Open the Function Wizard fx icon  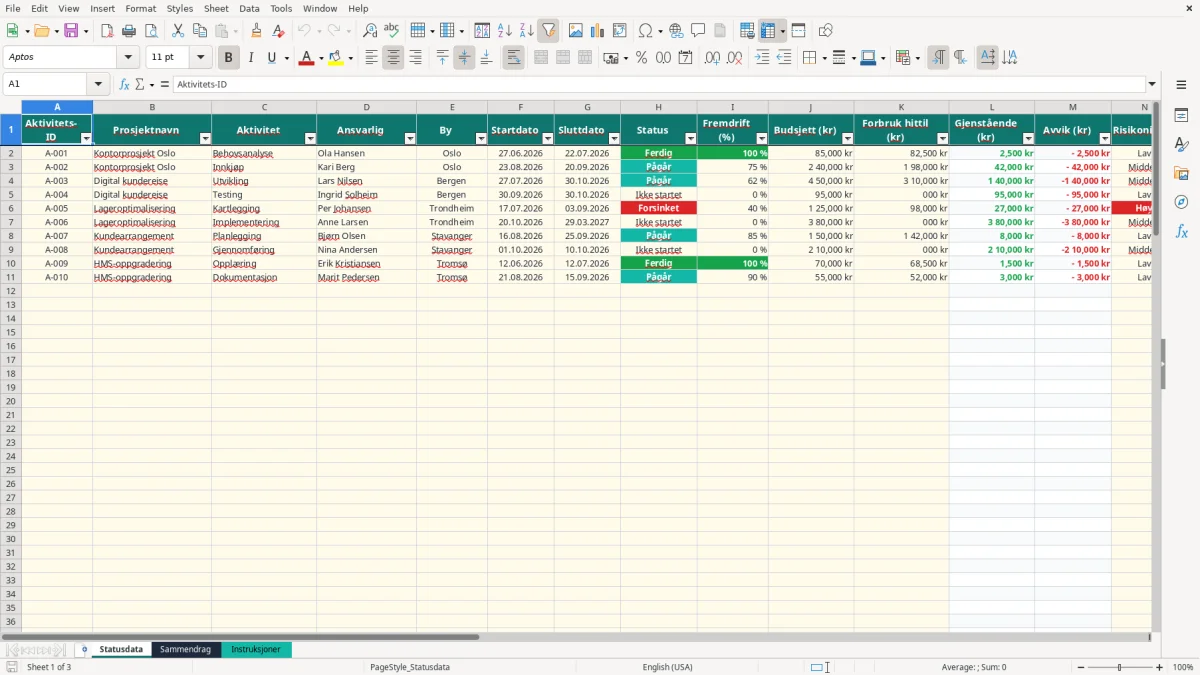point(125,84)
